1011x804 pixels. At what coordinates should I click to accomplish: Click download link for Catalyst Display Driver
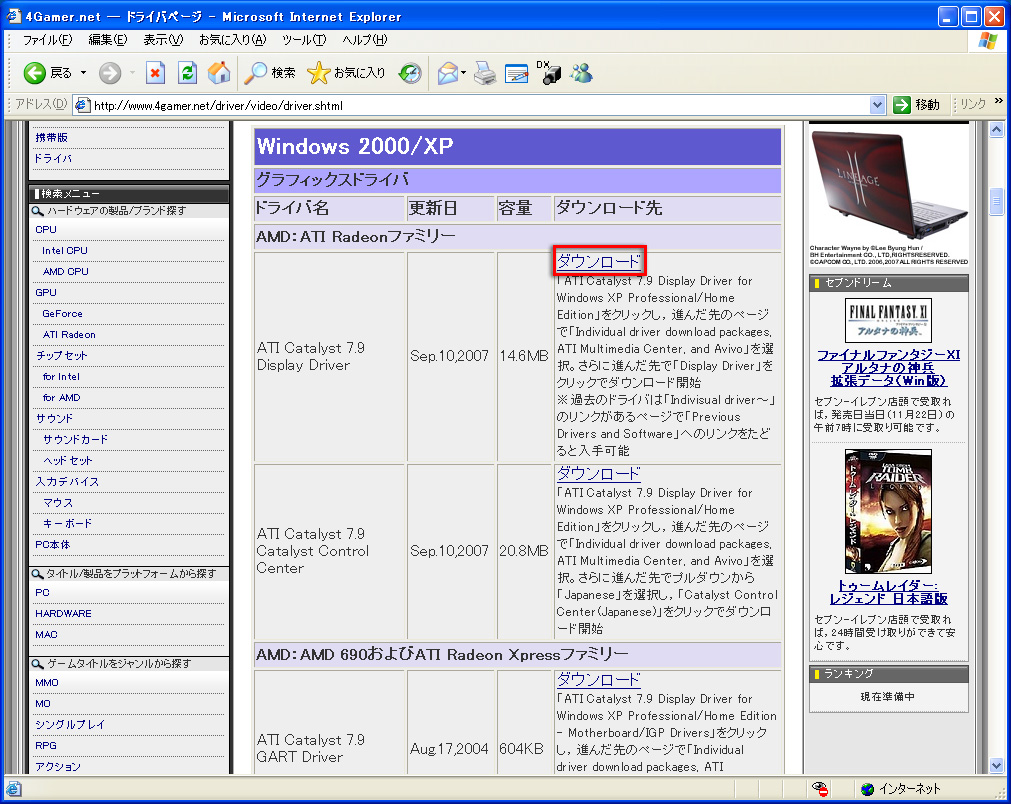tap(599, 261)
